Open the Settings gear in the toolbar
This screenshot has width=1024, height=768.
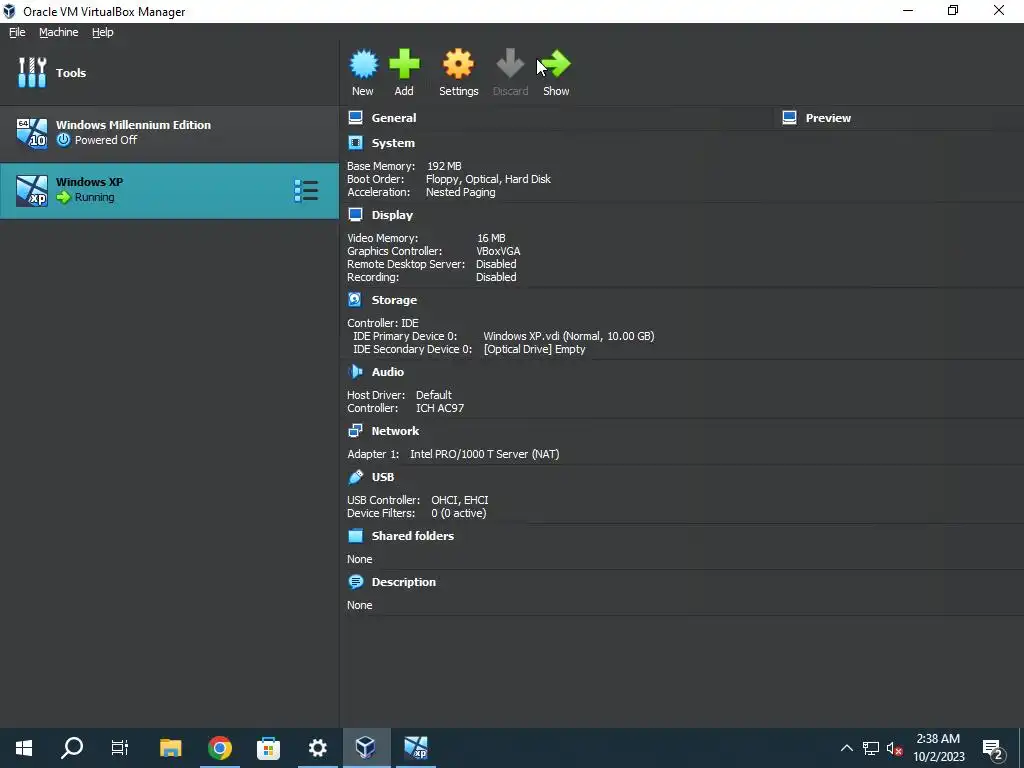pyautogui.click(x=458, y=64)
